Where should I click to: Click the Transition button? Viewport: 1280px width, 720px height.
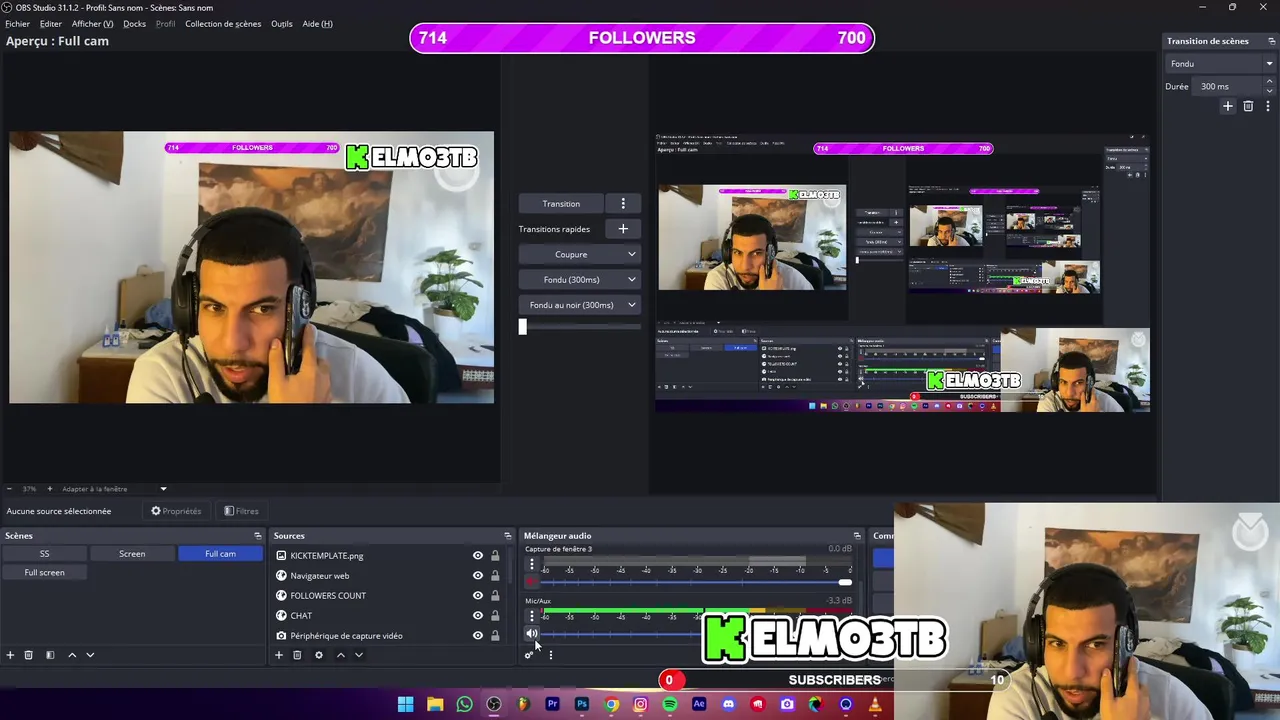561,203
